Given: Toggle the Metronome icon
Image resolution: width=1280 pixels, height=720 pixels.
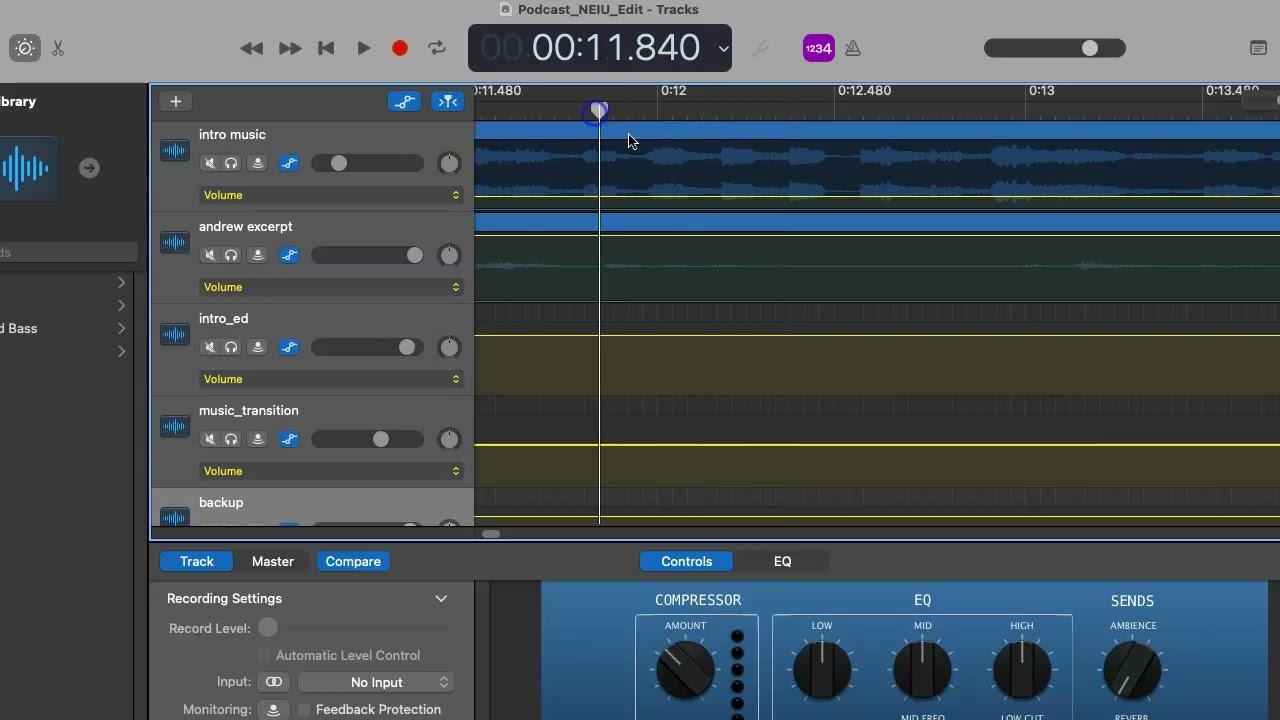Looking at the screenshot, I should click(853, 48).
